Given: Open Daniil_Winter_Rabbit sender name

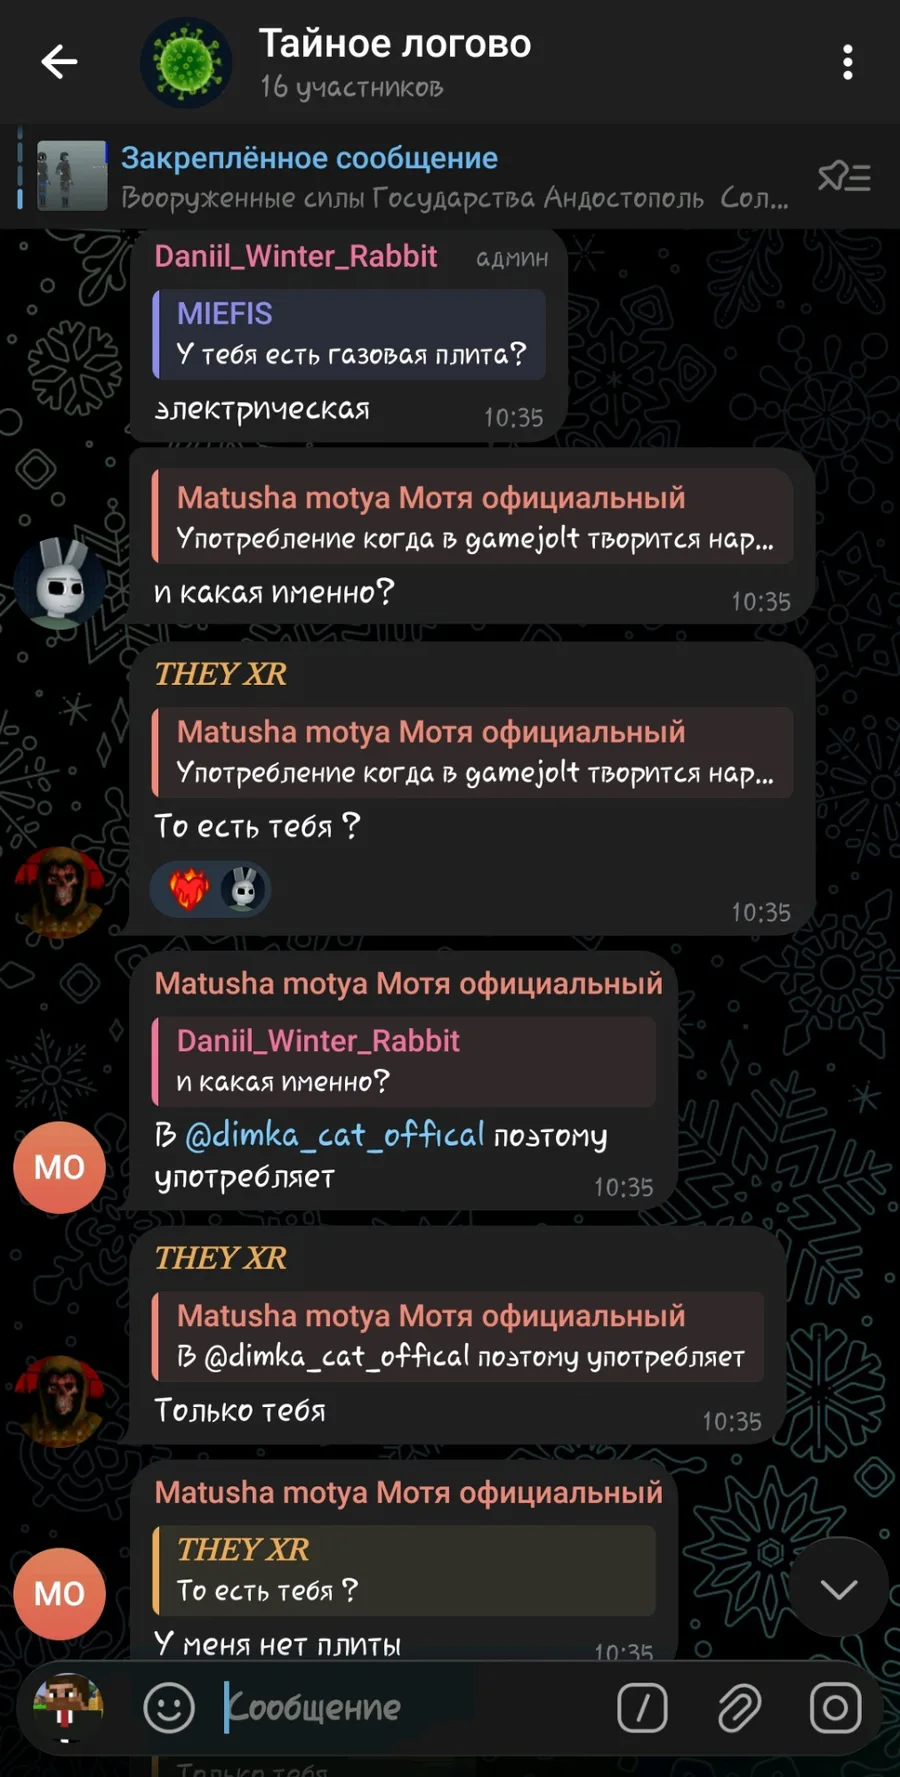Looking at the screenshot, I should (296, 256).
